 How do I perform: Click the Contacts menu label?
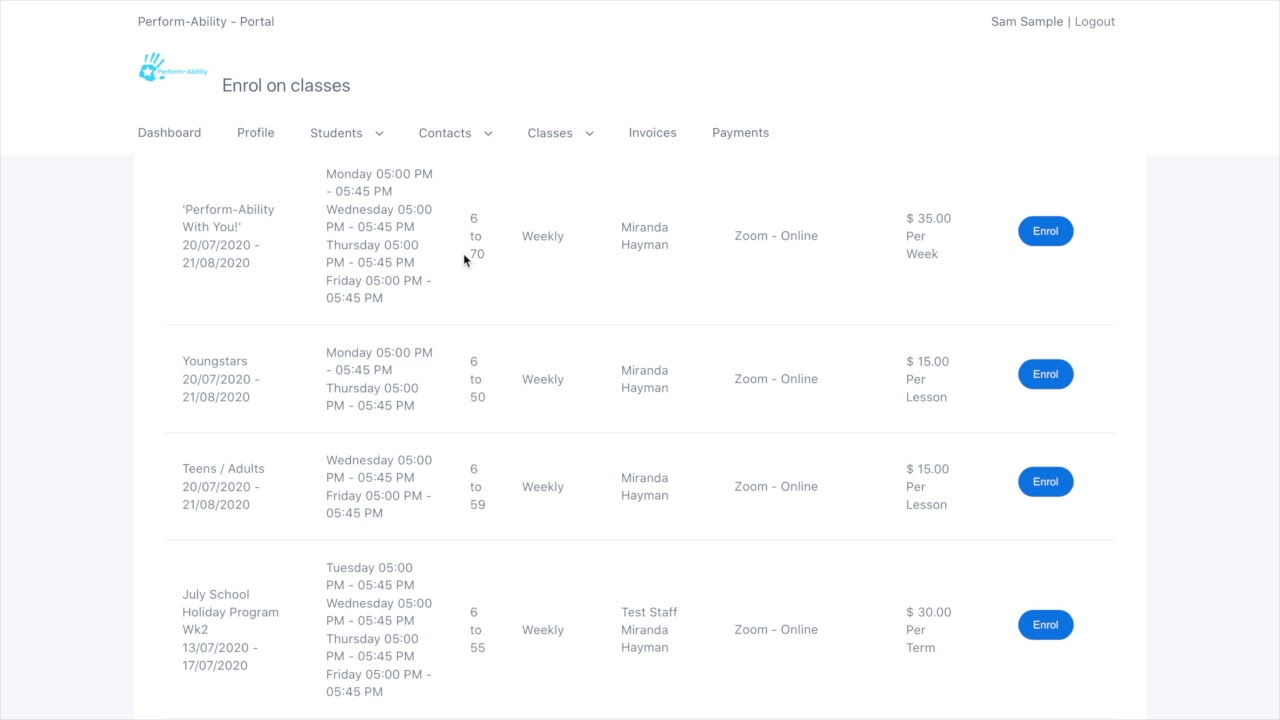(x=445, y=133)
